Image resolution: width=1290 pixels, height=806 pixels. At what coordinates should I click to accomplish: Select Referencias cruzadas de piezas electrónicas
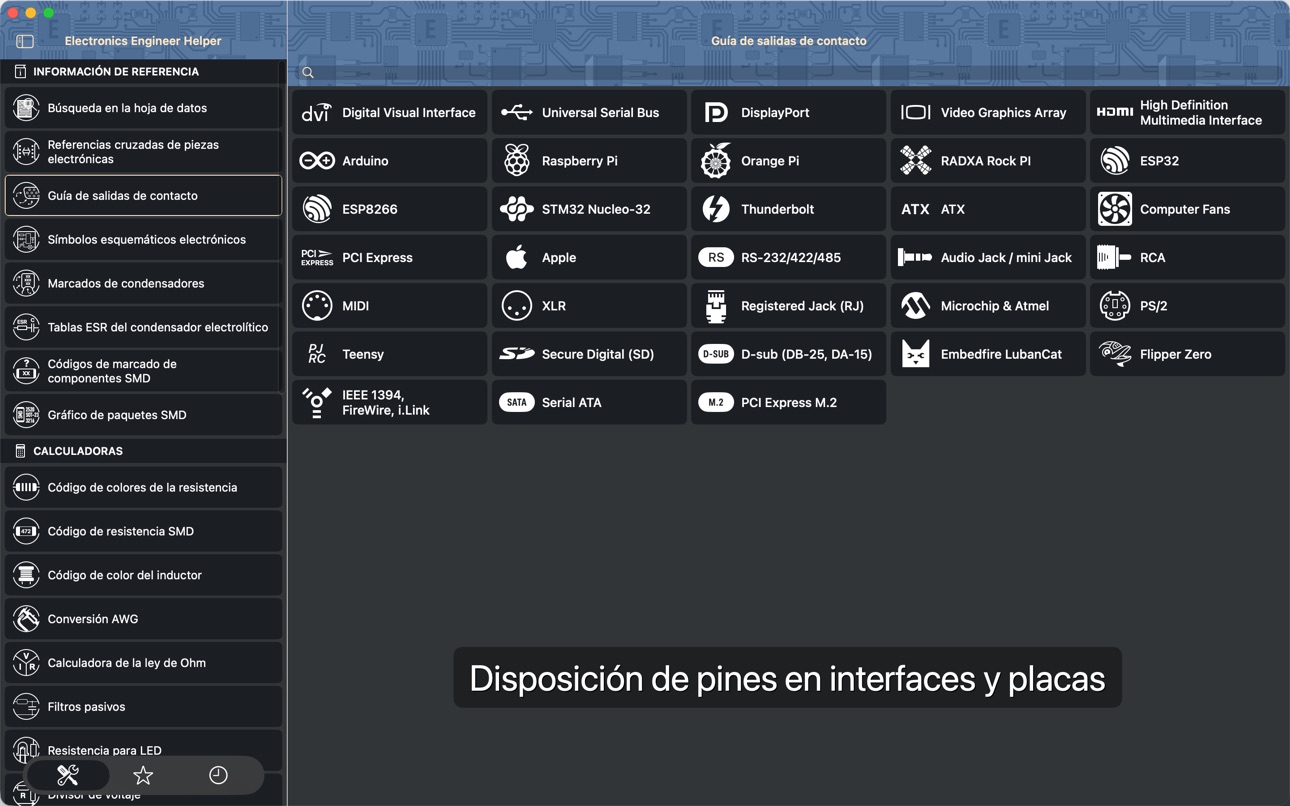pos(144,152)
